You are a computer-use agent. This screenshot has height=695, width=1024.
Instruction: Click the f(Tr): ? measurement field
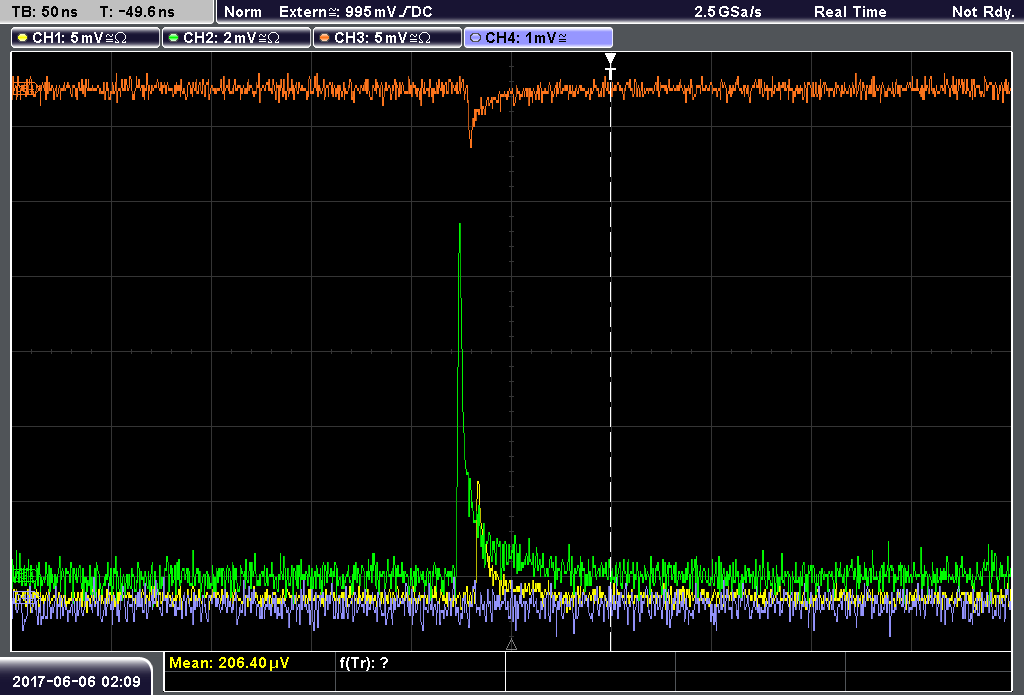point(364,663)
